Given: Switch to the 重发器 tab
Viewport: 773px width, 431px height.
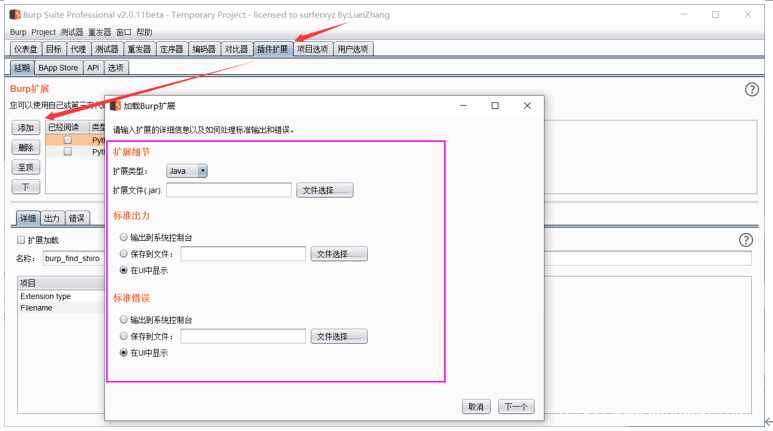Looking at the screenshot, I should 139,49.
